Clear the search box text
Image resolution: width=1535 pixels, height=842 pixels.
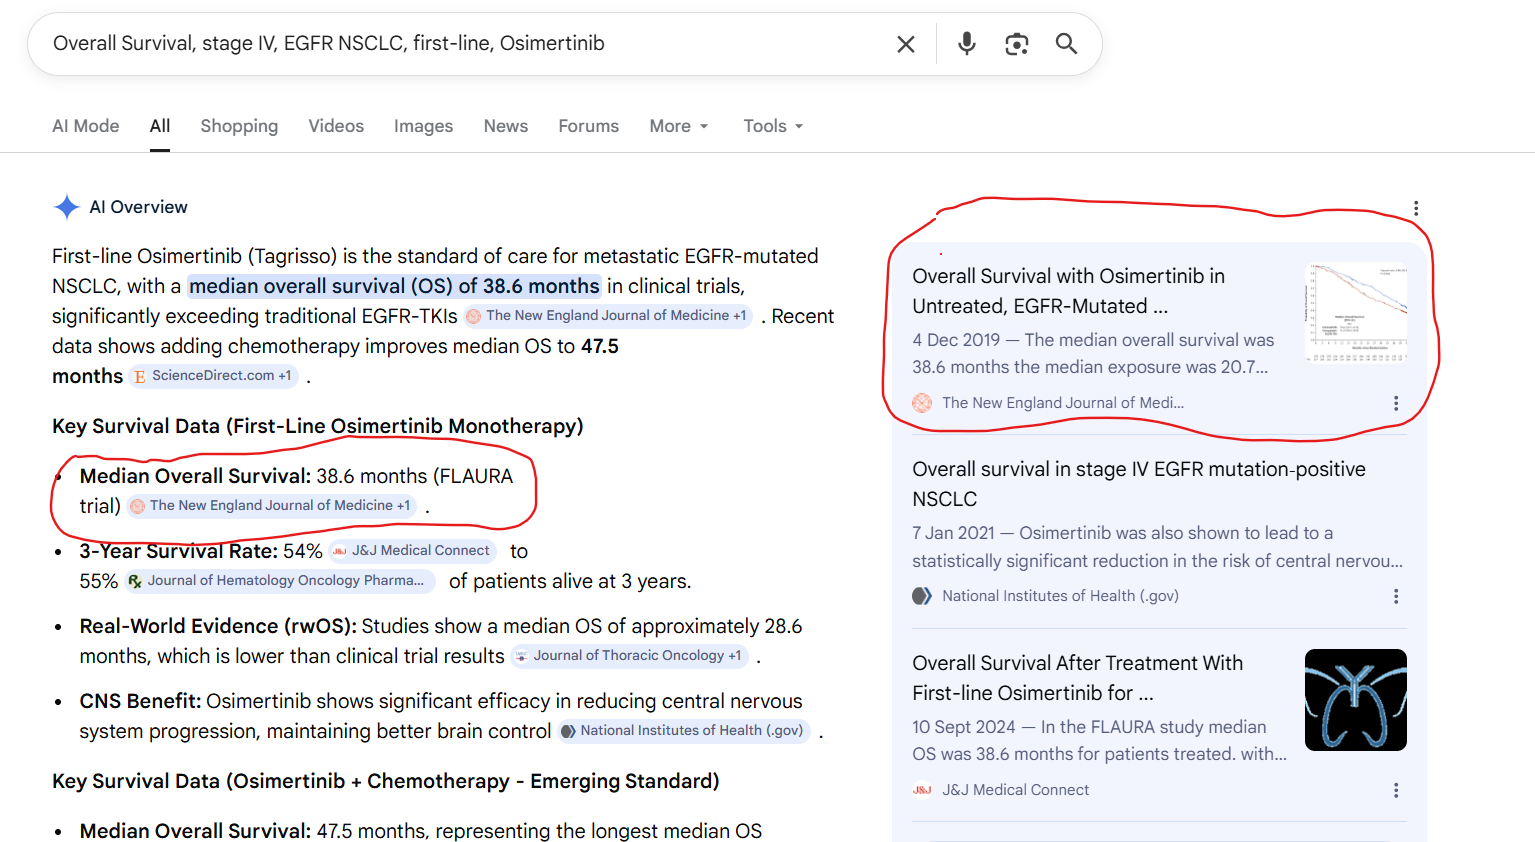point(906,44)
